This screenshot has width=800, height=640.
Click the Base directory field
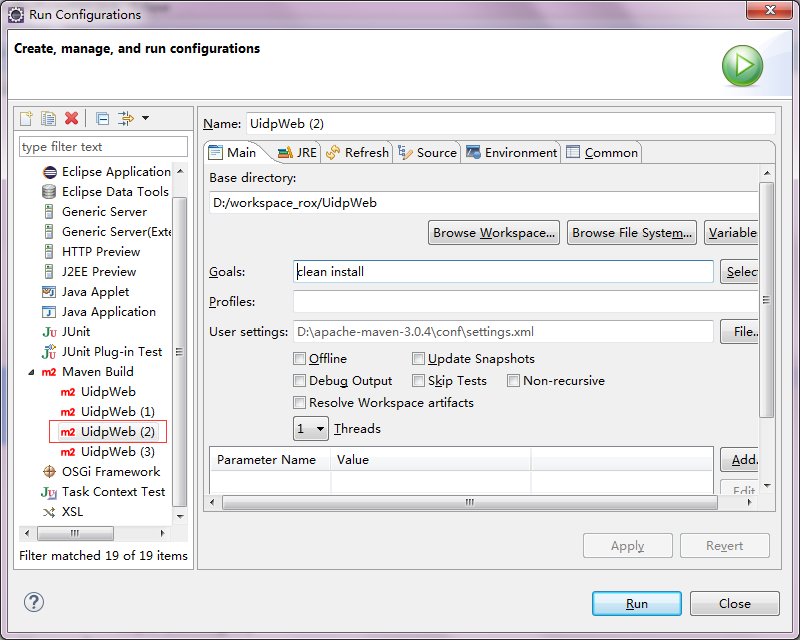click(x=484, y=203)
